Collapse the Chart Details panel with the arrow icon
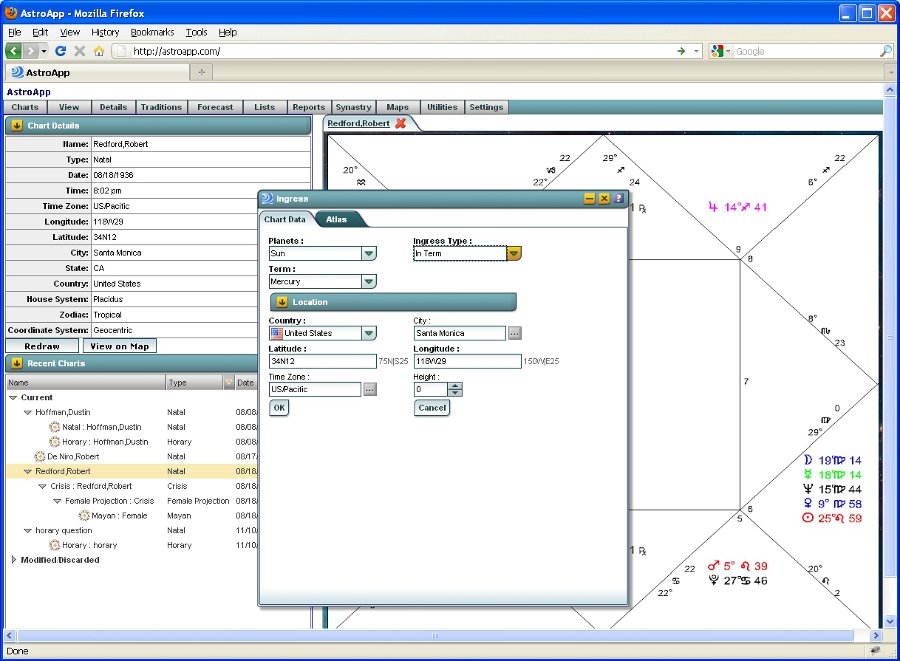 [17, 126]
